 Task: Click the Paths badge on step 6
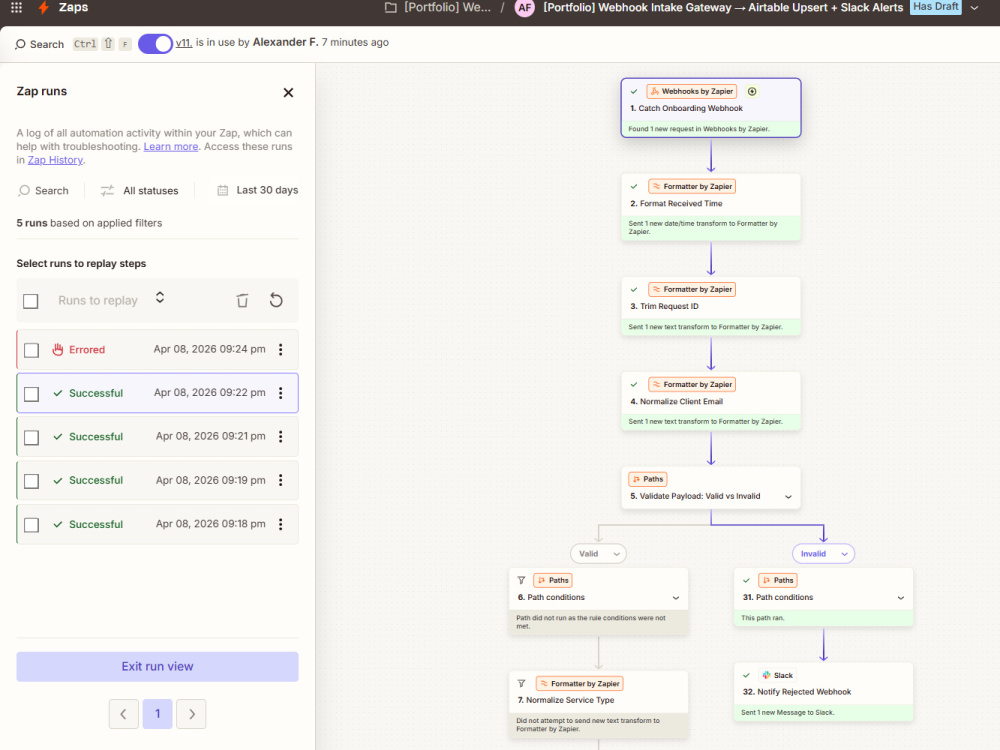pyautogui.click(x=553, y=580)
